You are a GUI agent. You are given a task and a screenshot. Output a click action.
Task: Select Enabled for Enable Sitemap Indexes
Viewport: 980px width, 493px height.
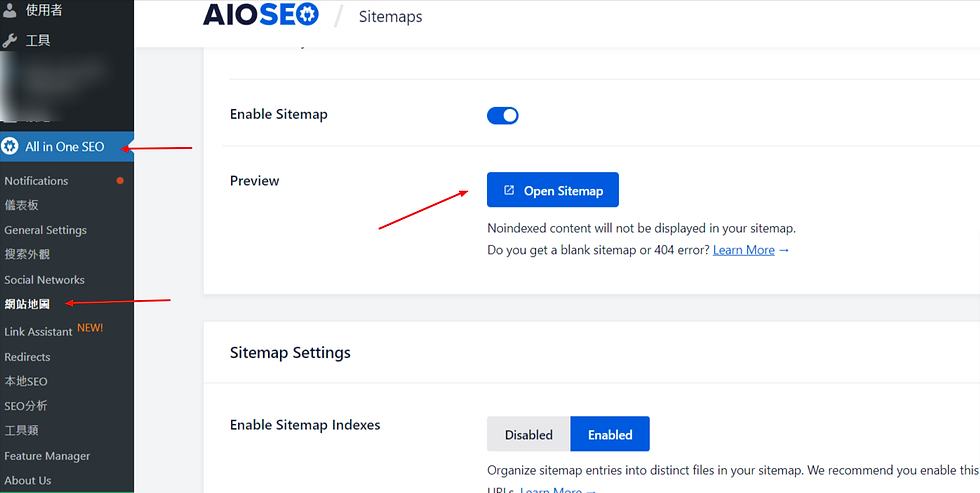point(610,434)
